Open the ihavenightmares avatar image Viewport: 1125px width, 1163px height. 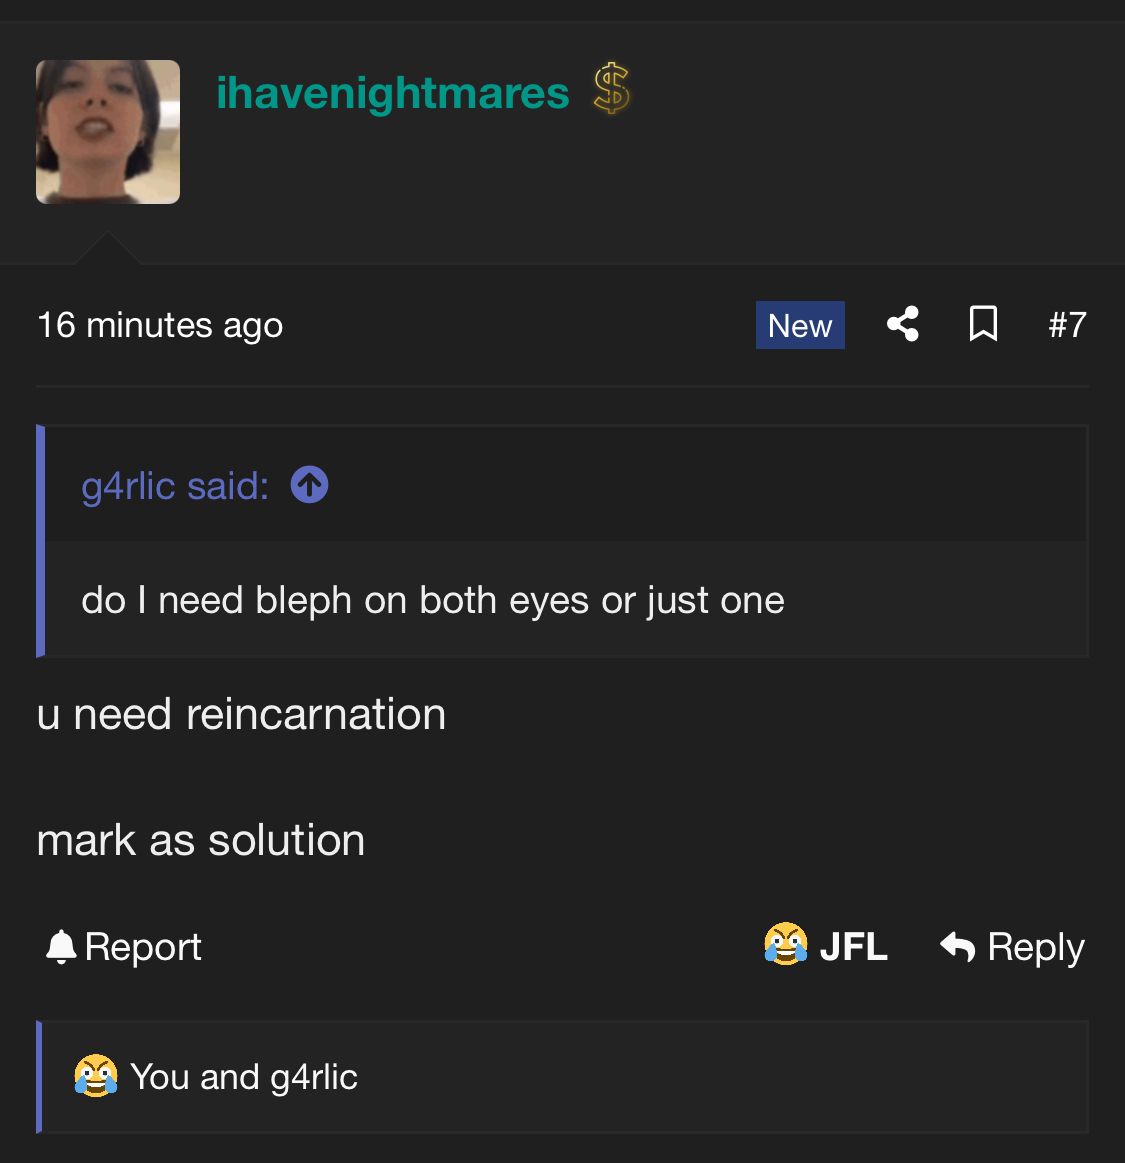pos(108,132)
